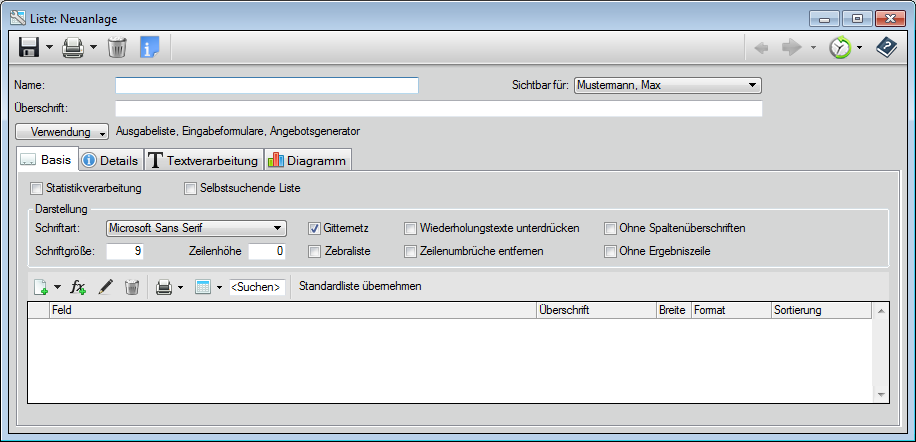The width and height of the screenshot is (916, 442).
Task: Click the Sortierung column header
Action: pos(821,310)
